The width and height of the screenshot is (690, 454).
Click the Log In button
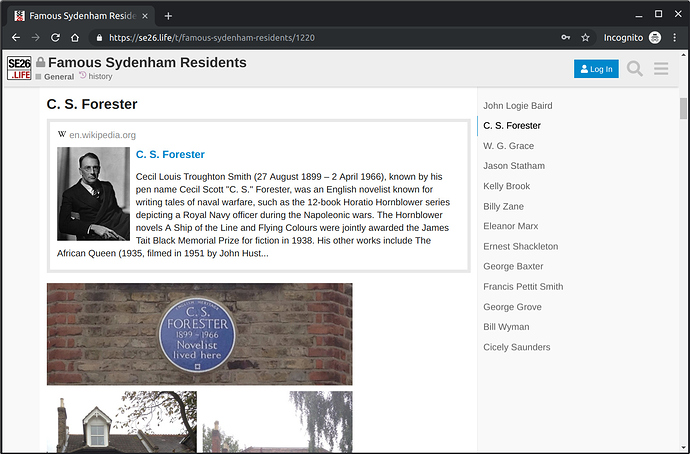click(x=596, y=69)
